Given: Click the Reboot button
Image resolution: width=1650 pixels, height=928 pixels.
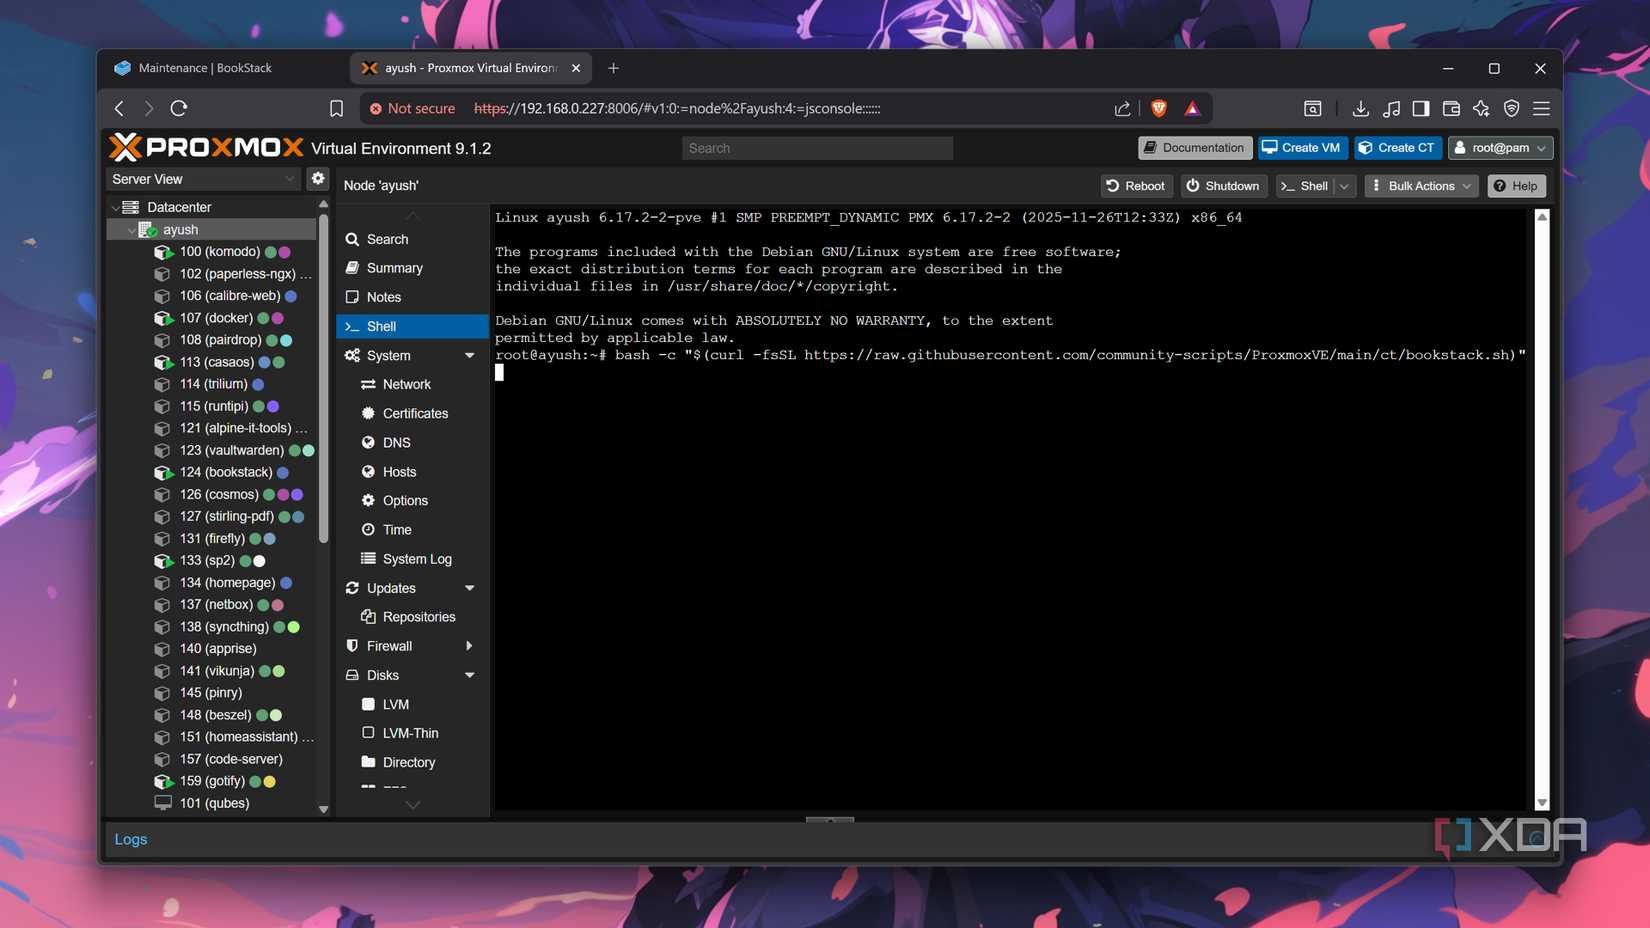Looking at the screenshot, I should (x=1135, y=185).
